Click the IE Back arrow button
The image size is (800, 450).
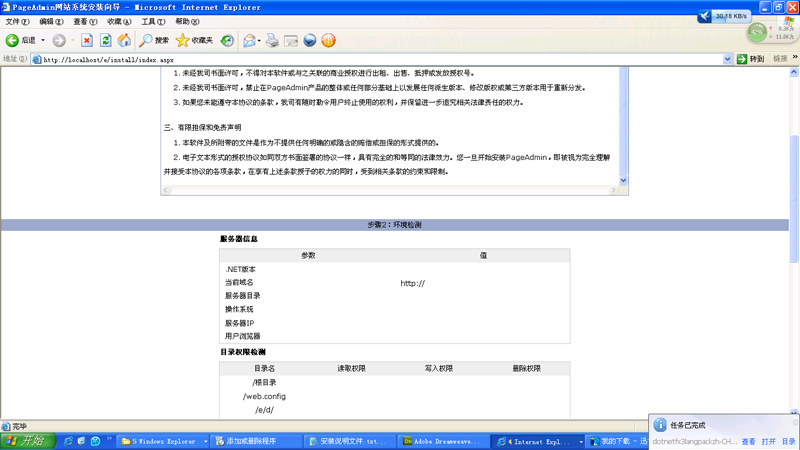coord(14,40)
